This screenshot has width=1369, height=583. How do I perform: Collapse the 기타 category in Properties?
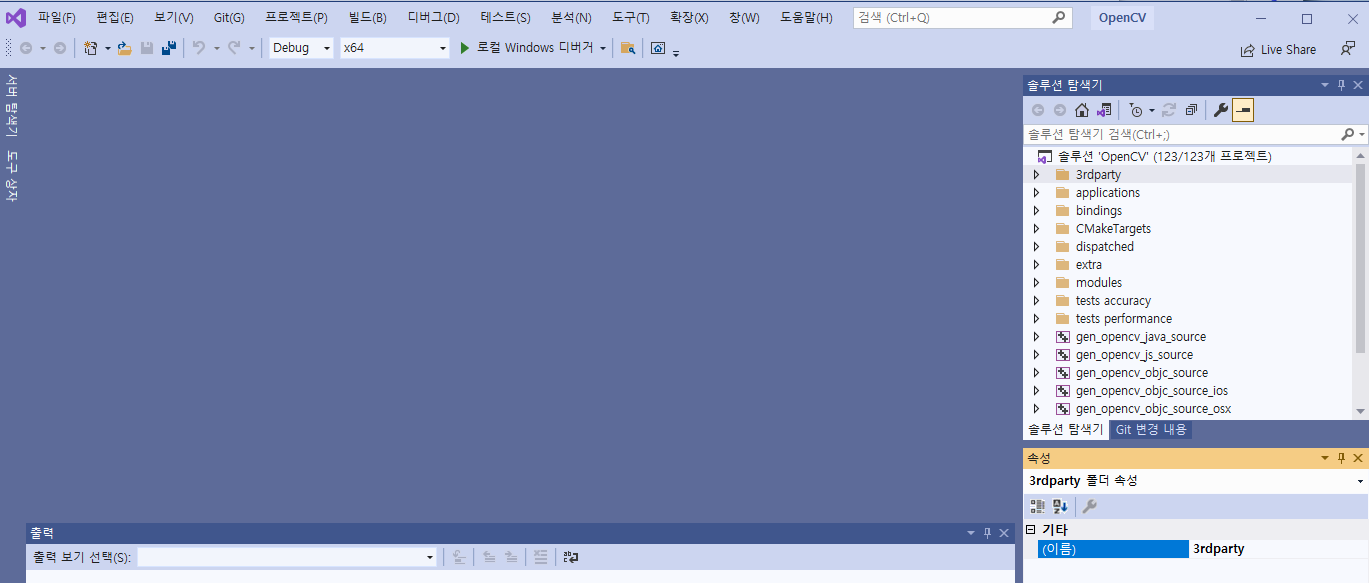tap(1031, 530)
